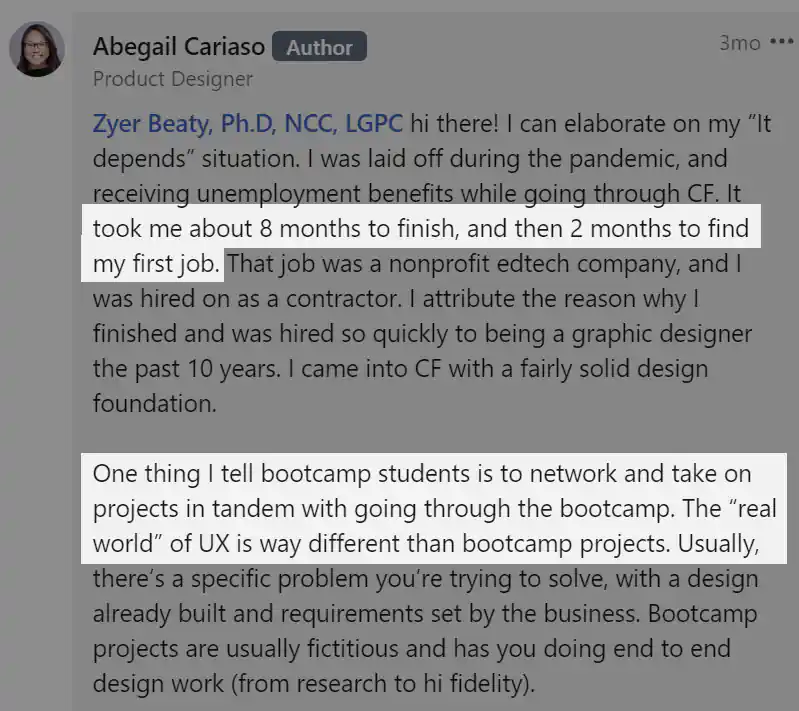Click the 3mo comment timestamp

click(739, 43)
